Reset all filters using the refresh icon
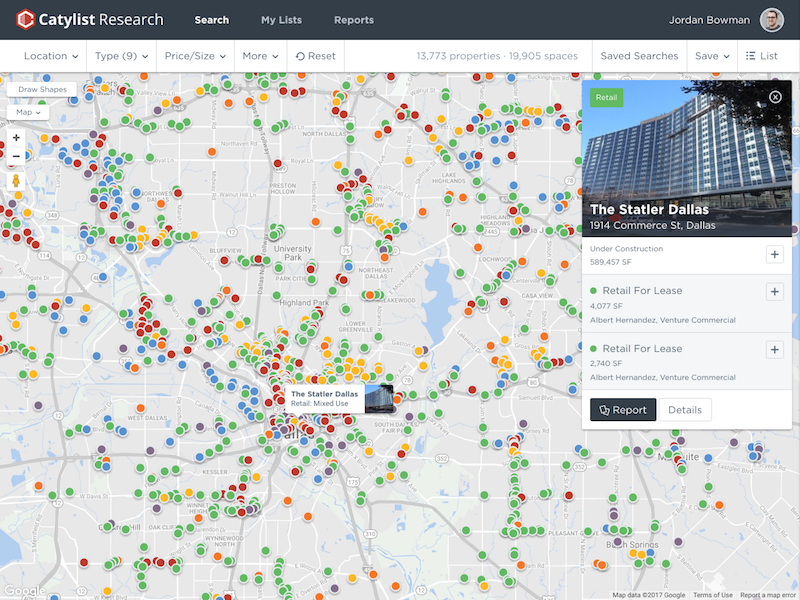Image resolution: width=800 pixels, height=600 pixels. tap(316, 56)
